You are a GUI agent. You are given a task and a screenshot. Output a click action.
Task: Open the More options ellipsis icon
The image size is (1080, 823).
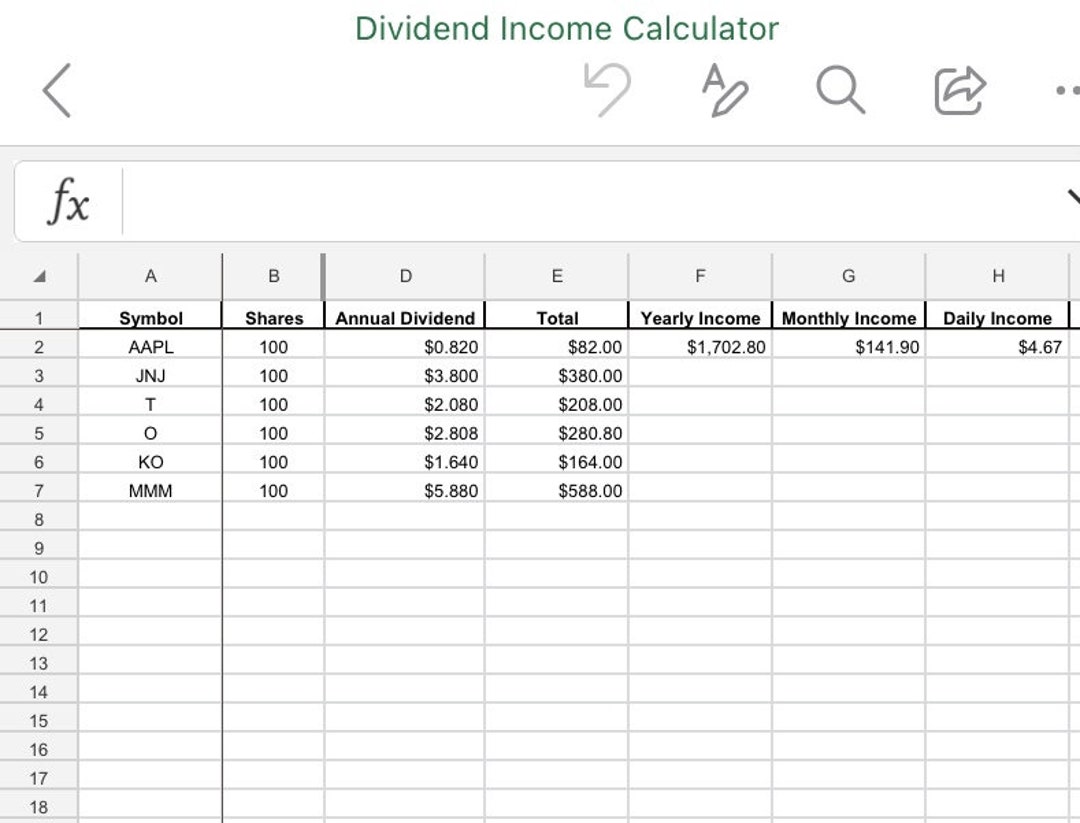(1066, 90)
